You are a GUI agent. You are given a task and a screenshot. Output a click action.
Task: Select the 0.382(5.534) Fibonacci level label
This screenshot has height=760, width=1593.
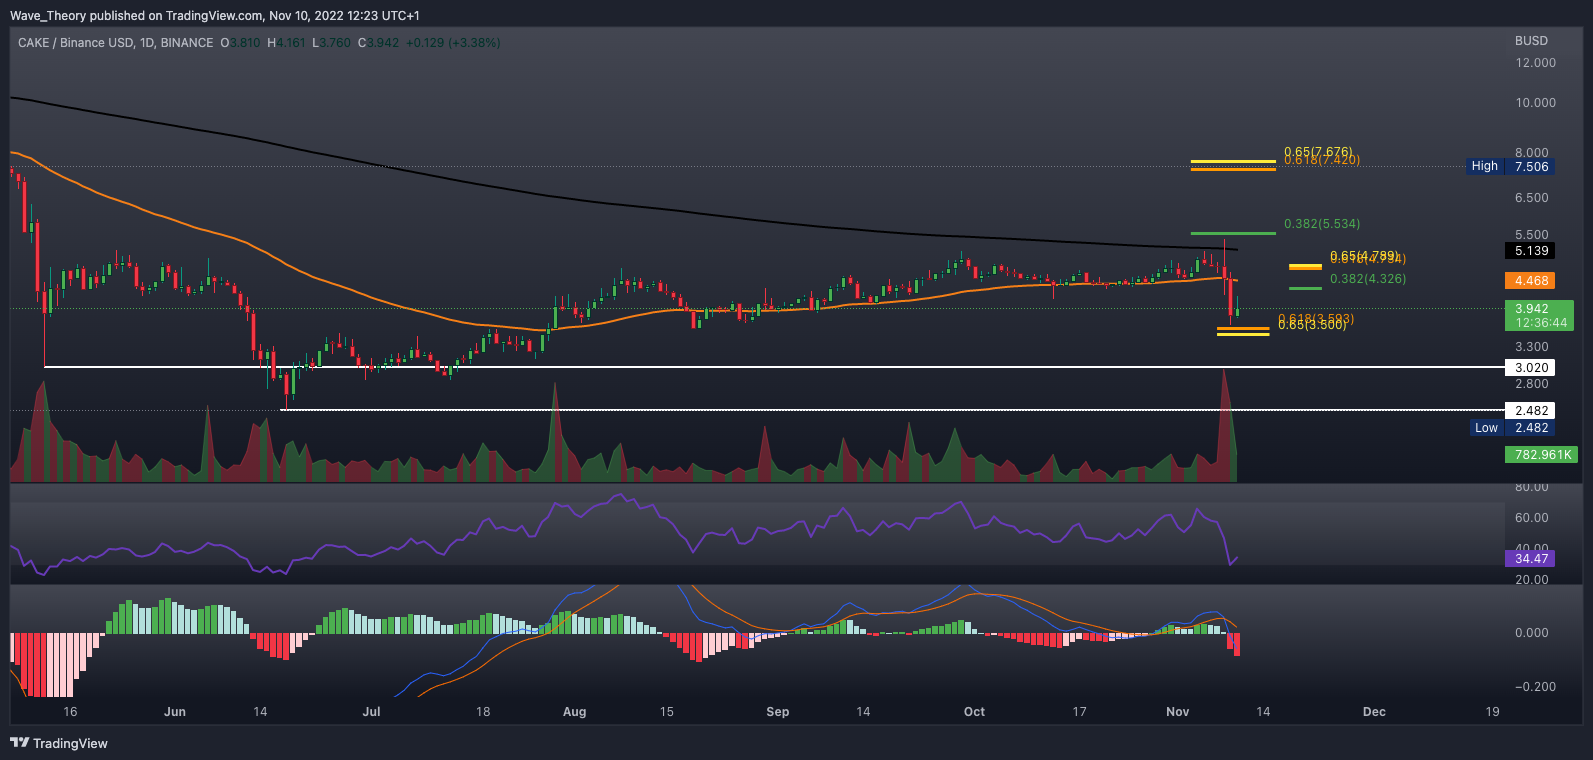click(1322, 224)
